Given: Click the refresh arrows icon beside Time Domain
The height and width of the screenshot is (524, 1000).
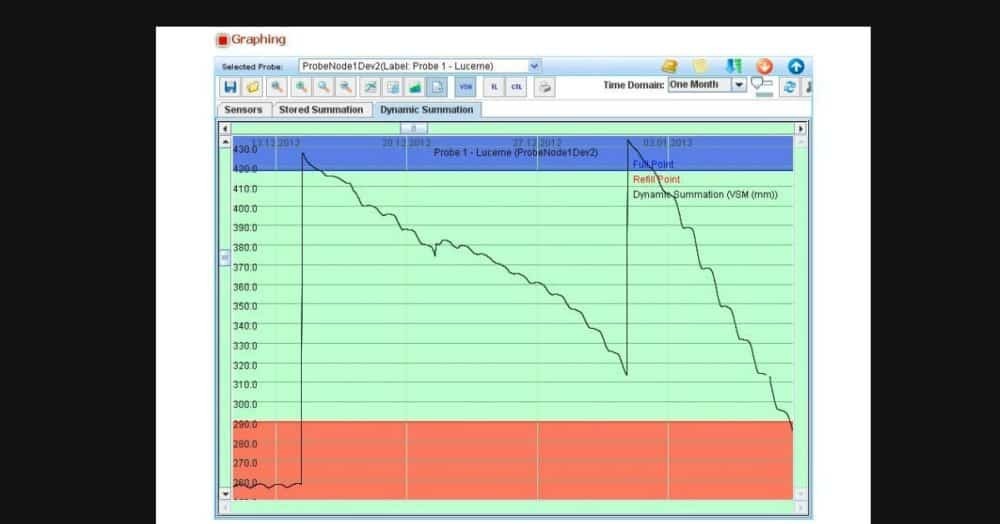Looking at the screenshot, I should [789, 87].
